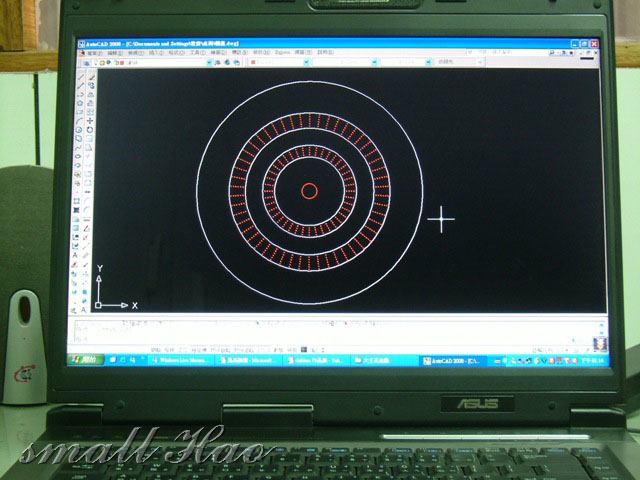The height and width of the screenshot is (480, 640).
Task: Select the Line tool in Draw toolbar
Action: (x=80, y=75)
